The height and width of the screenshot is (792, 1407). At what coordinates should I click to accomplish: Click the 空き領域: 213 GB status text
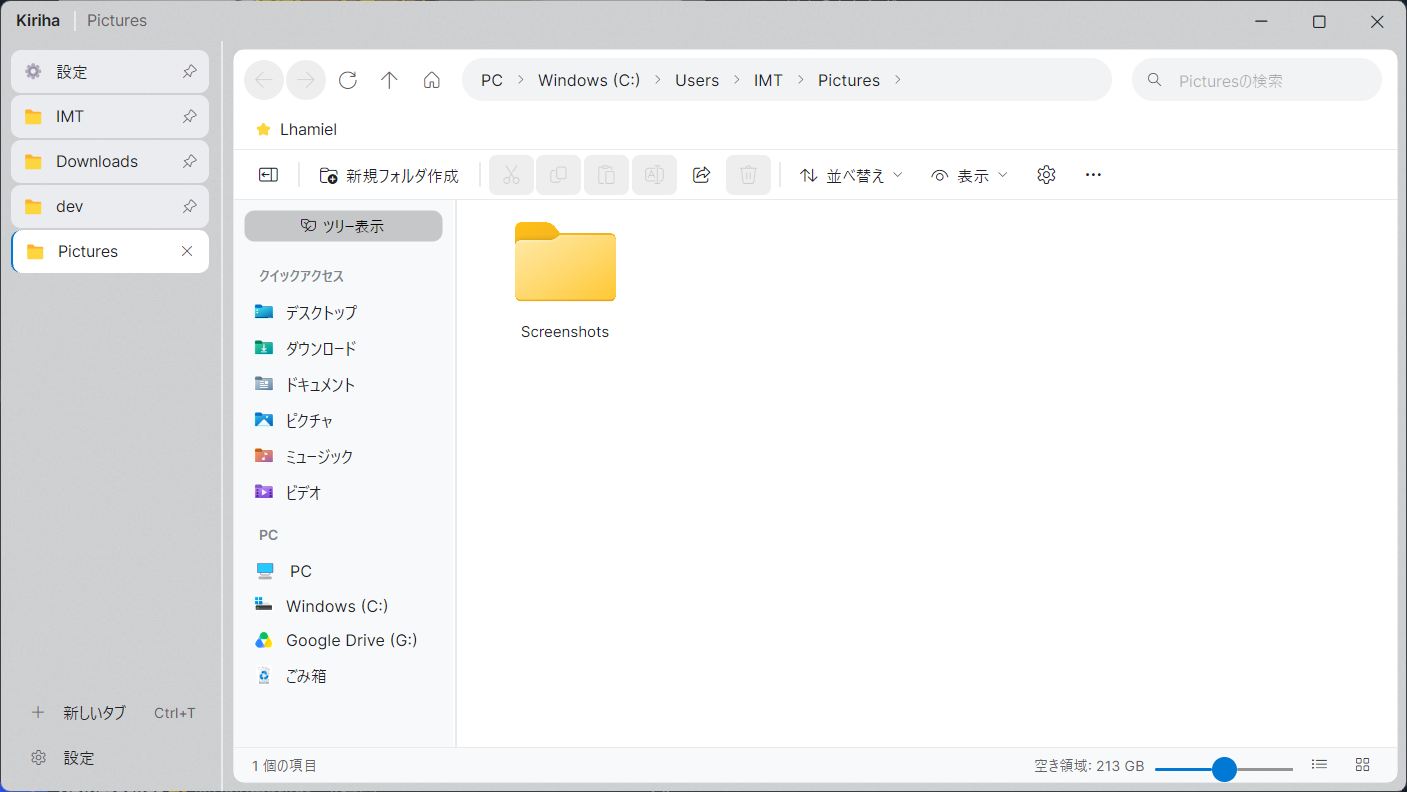[x=1089, y=766]
